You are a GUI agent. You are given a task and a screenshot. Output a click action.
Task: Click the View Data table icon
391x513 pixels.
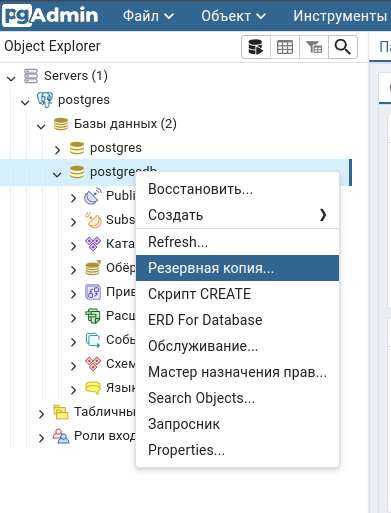pos(285,47)
